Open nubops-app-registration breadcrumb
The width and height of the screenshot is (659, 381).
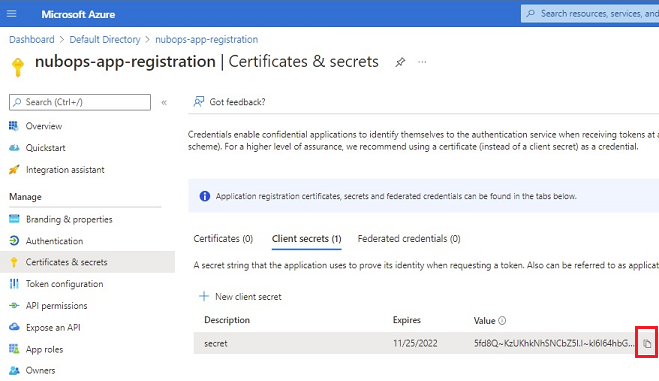pos(207,39)
